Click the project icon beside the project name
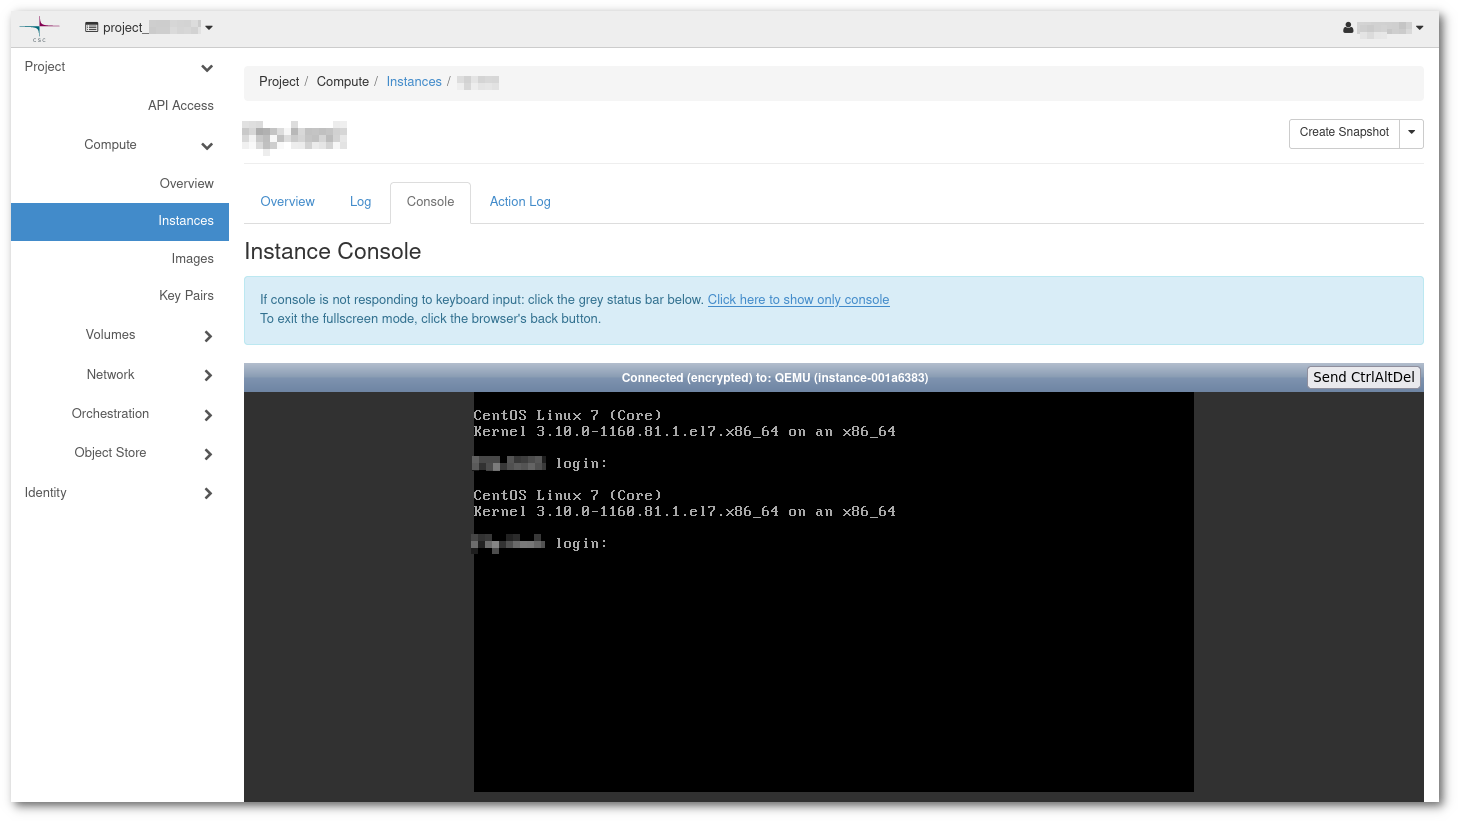Screen dimensions: 1458x821 pyautogui.click(x=91, y=27)
